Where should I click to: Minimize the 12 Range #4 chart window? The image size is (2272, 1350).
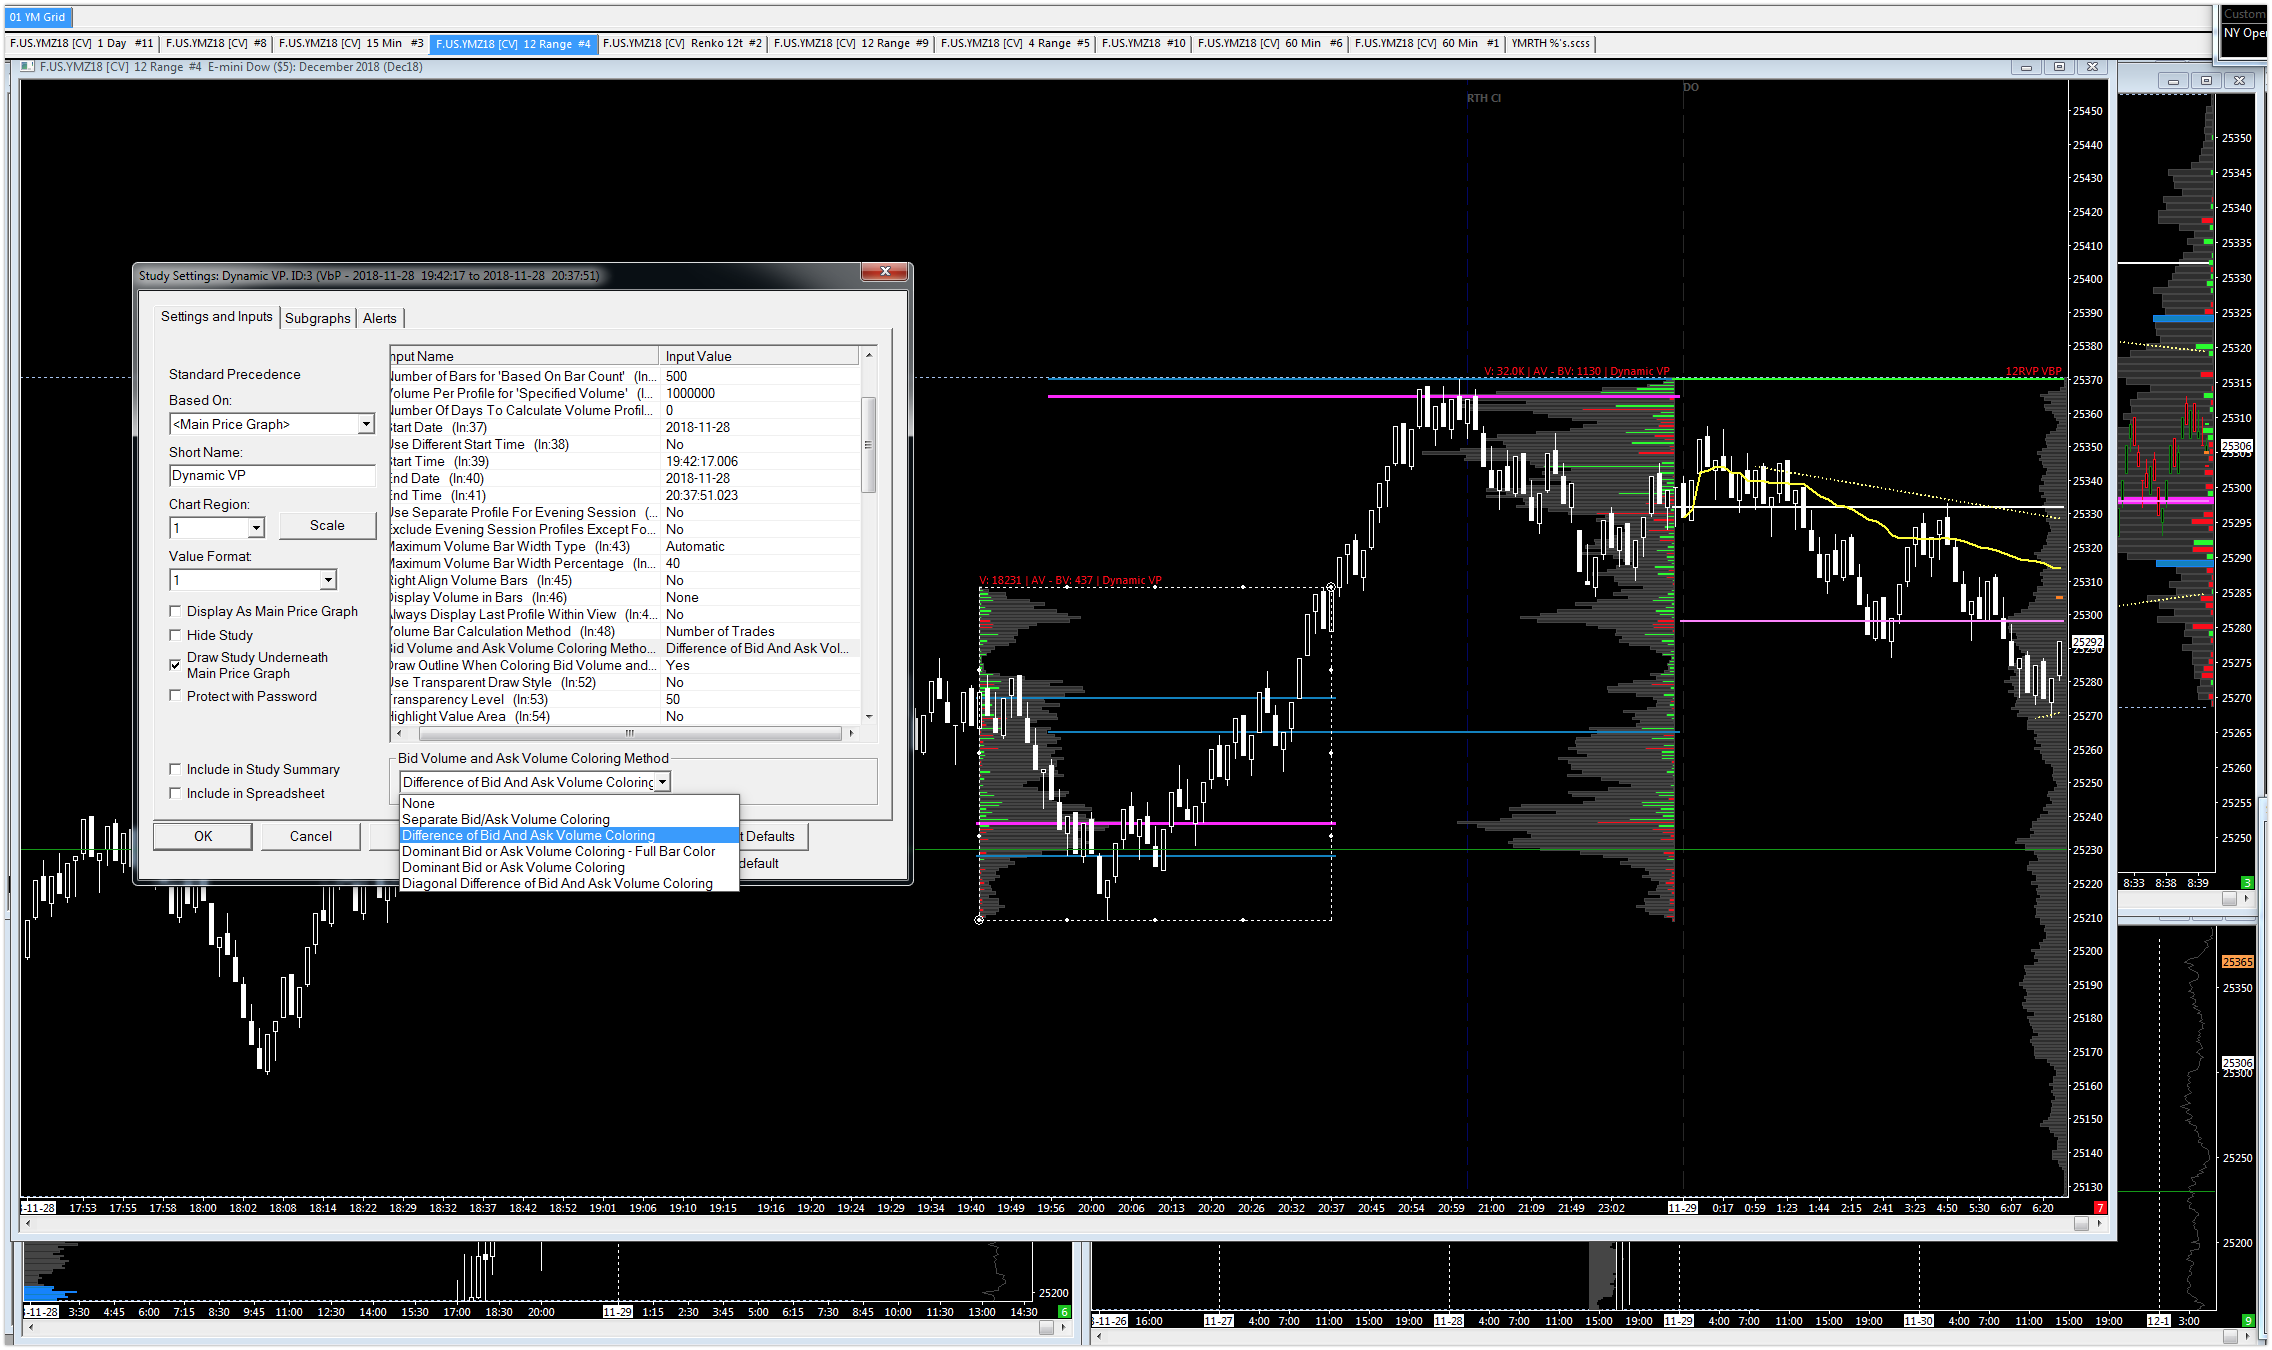pyautogui.click(x=2026, y=67)
